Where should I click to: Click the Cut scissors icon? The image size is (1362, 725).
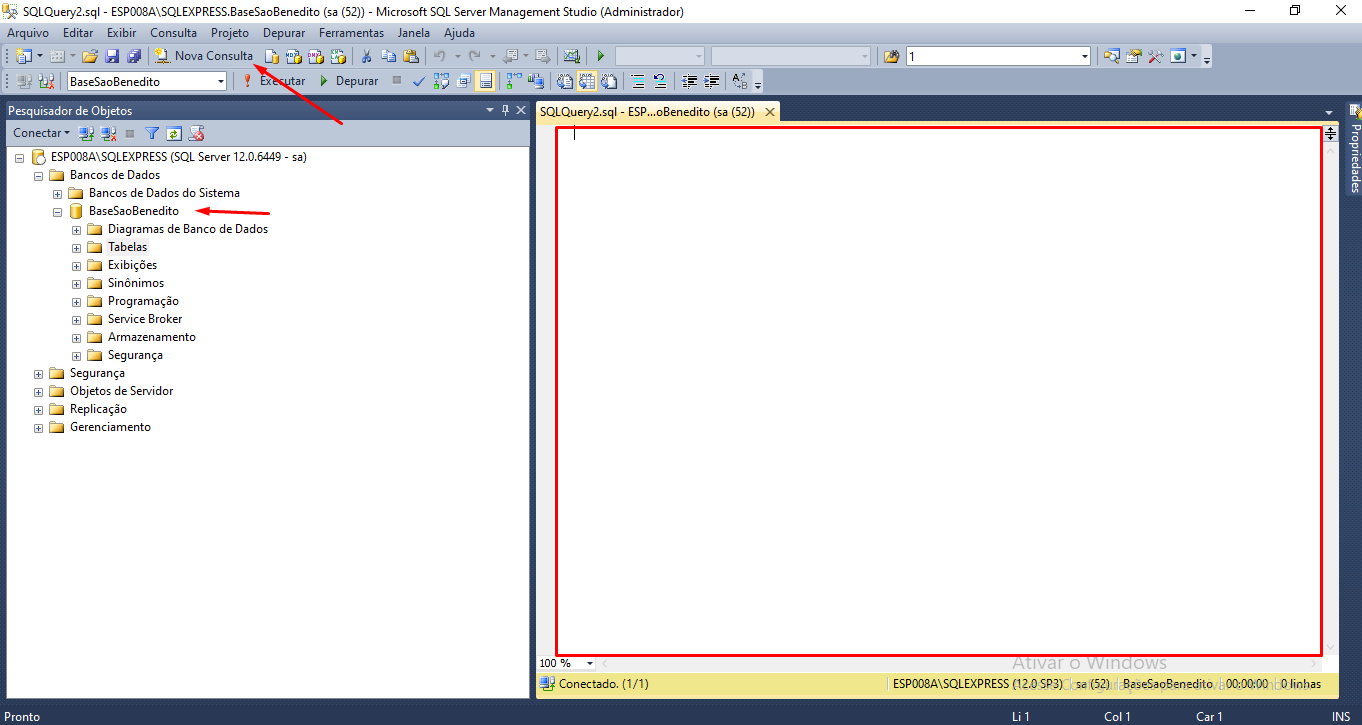point(366,56)
